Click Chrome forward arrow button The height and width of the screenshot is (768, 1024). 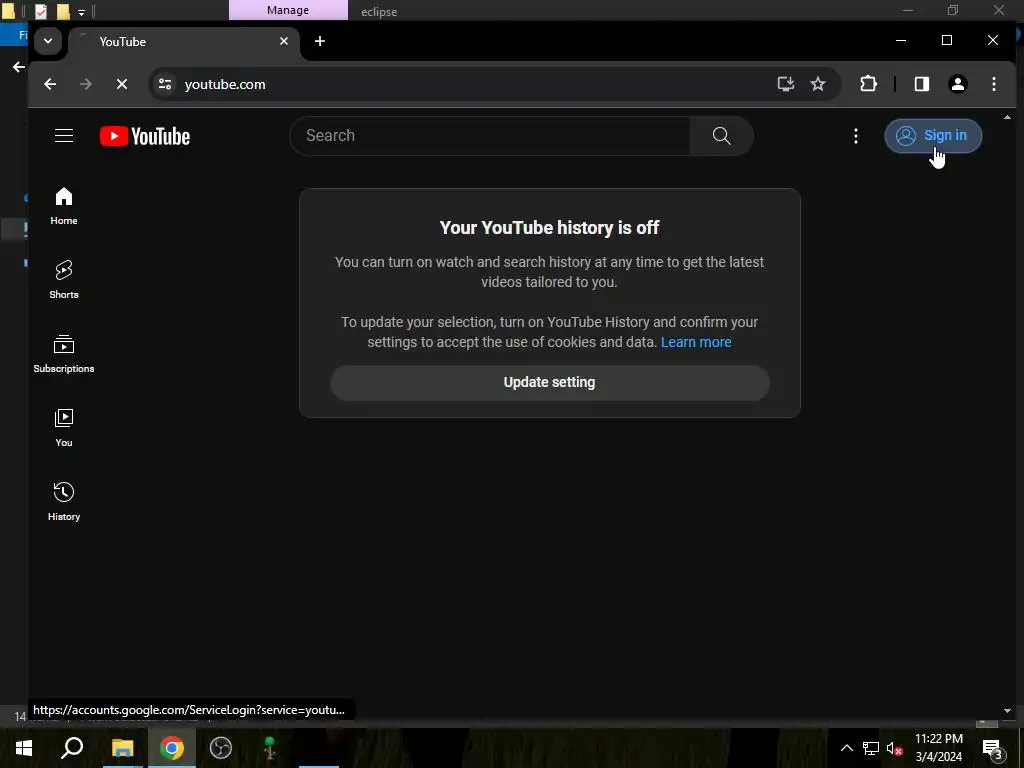[86, 84]
